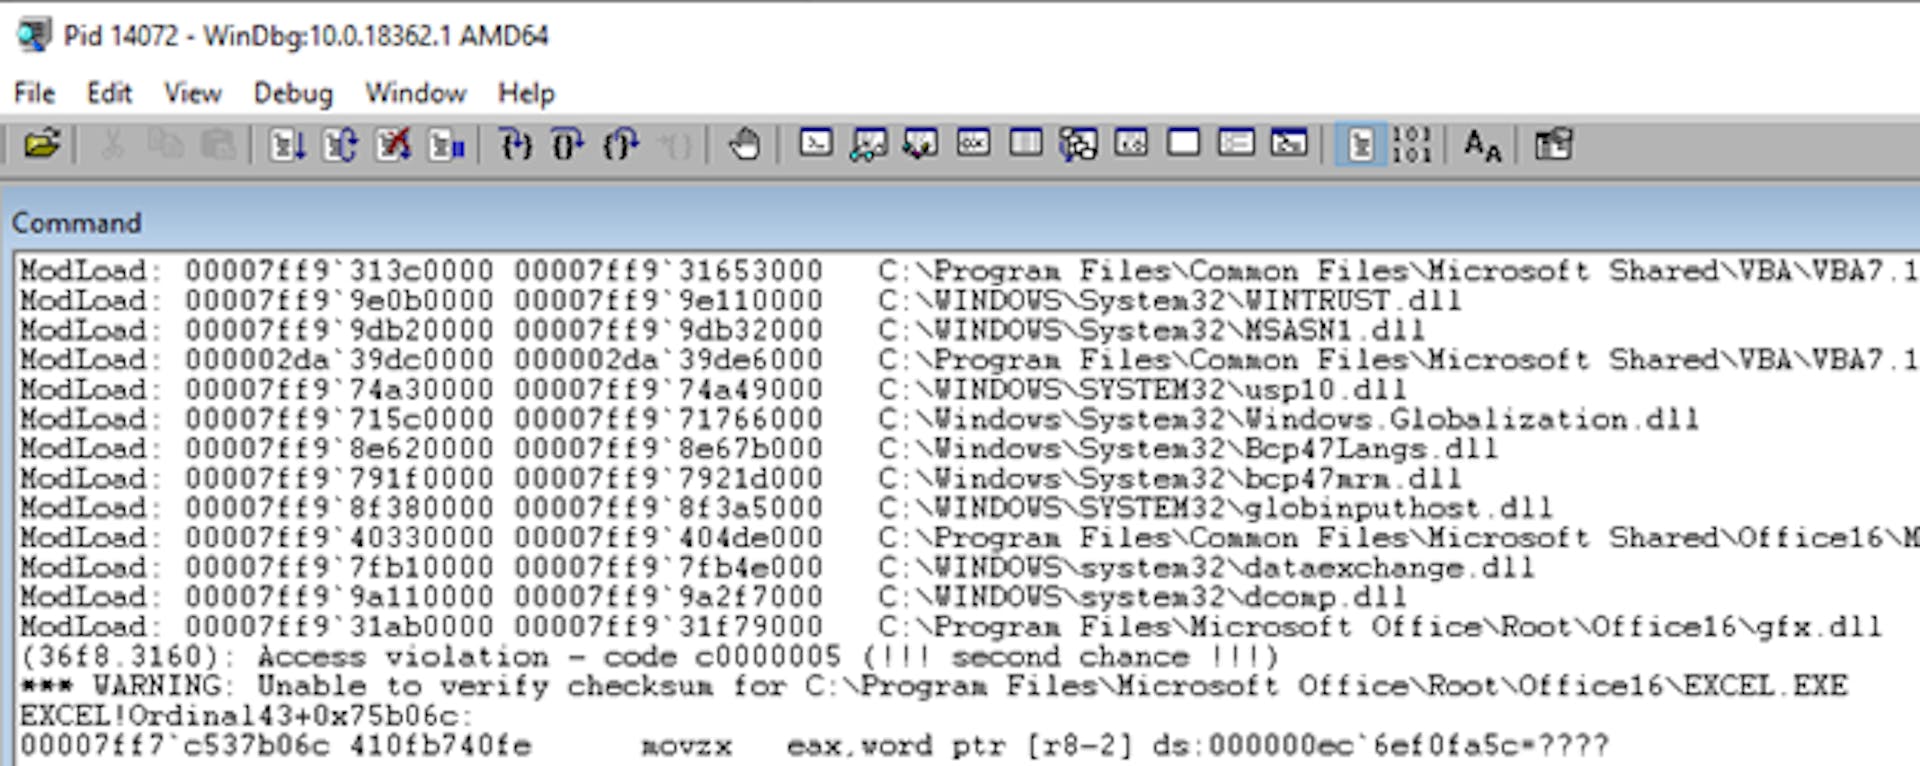Click the bcp47mrm.dll ModLoad line
1920x766 pixels.
click(x=741, y=478)
